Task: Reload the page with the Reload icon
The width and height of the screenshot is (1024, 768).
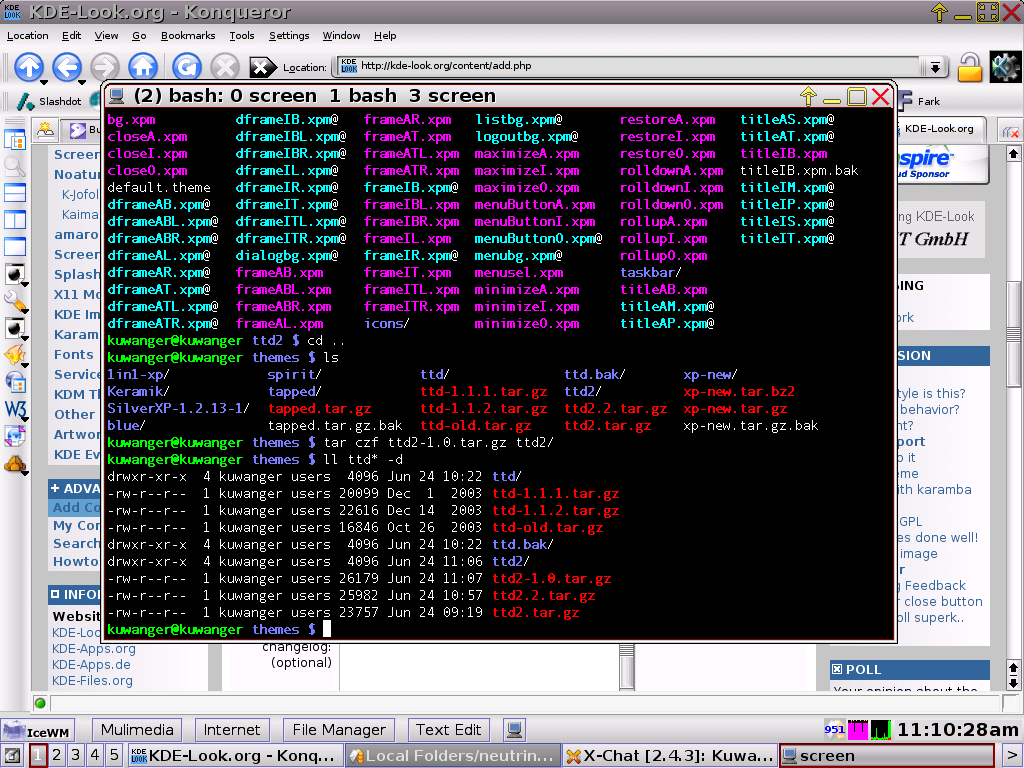Action: [187, 66]
